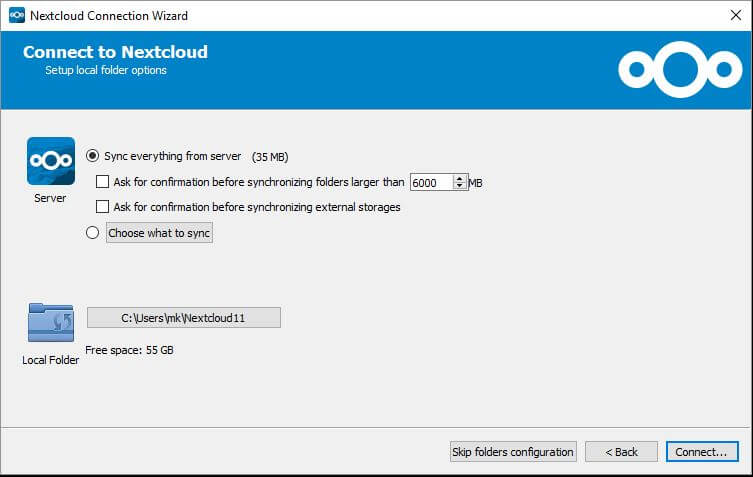Click Skip folders configuration button

tap(513, 452)
